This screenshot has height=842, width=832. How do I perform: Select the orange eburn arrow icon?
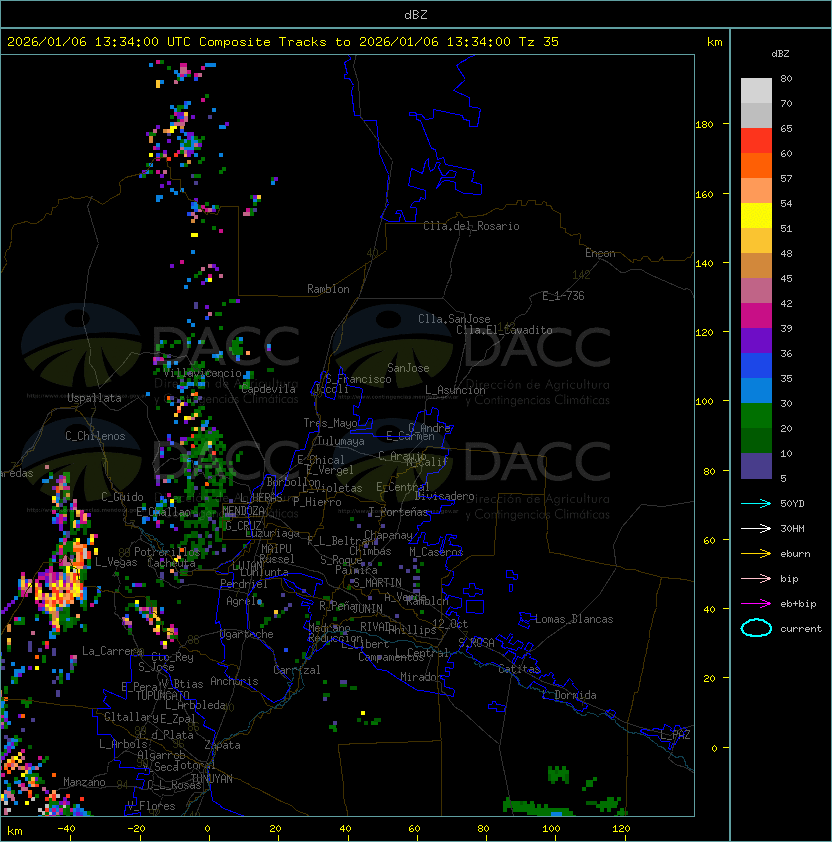click(x=756, y=553)
